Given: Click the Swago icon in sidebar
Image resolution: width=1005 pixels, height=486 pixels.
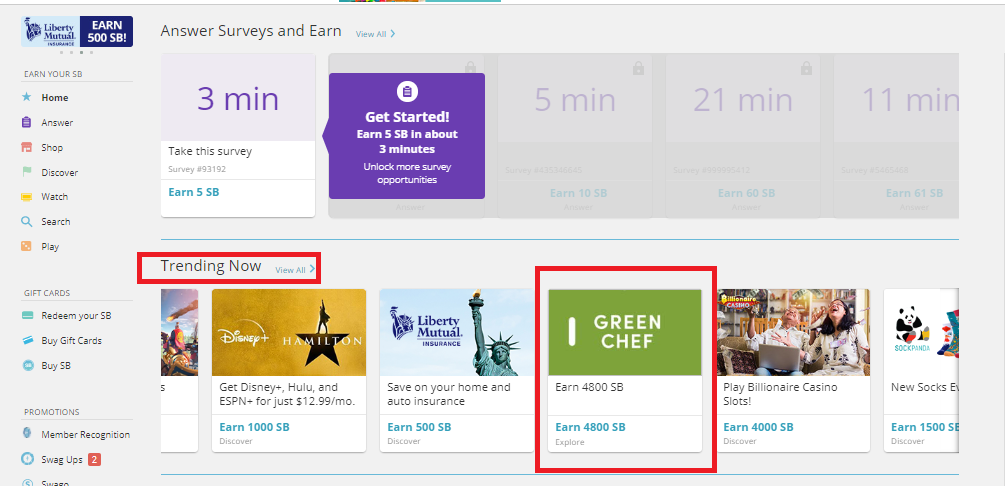Looking at the screenshot, I should click(27, 482).
